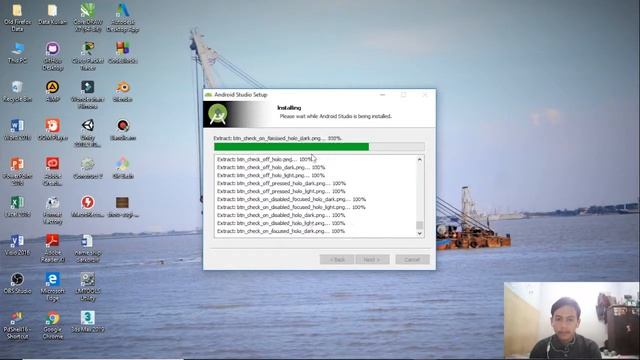This screenshot has width=640, height=360.
Task: Open the Data Kuliah folder
Action: tap(52, 14)
